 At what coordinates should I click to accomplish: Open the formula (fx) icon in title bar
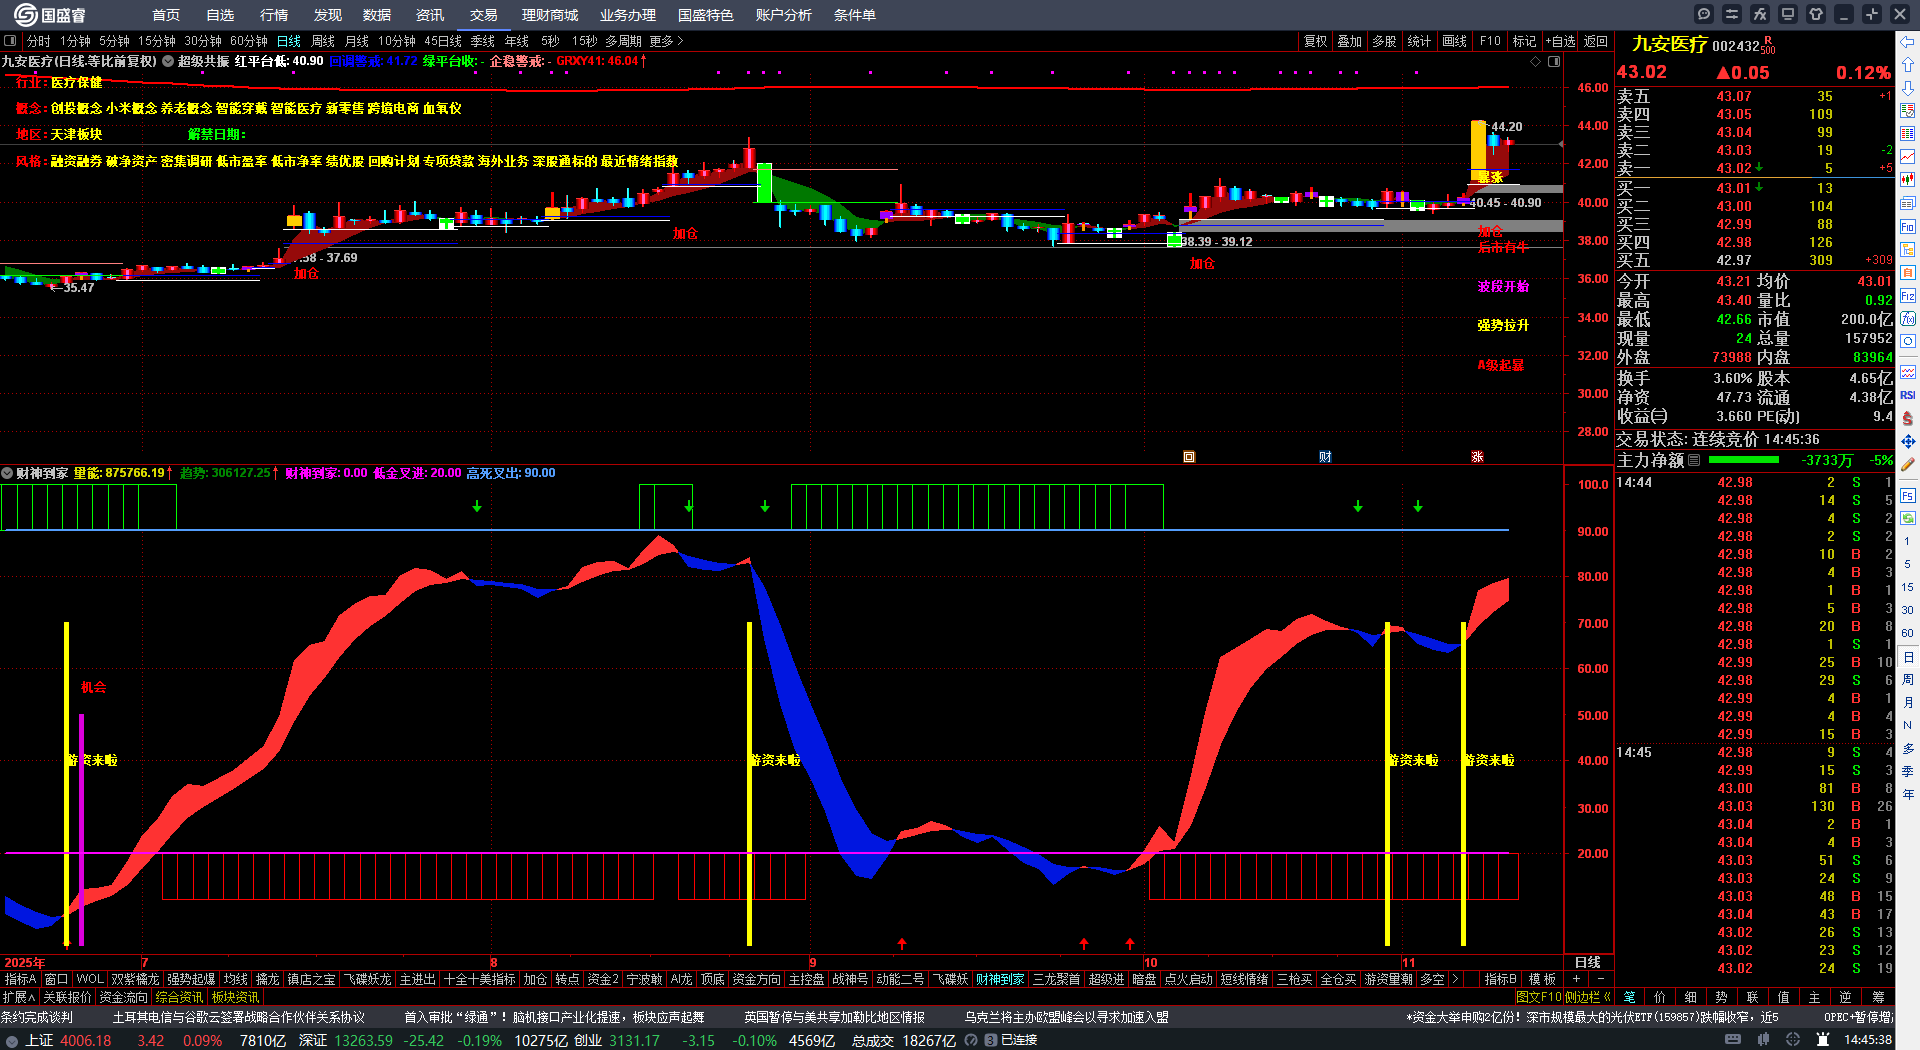(1760, 14)
